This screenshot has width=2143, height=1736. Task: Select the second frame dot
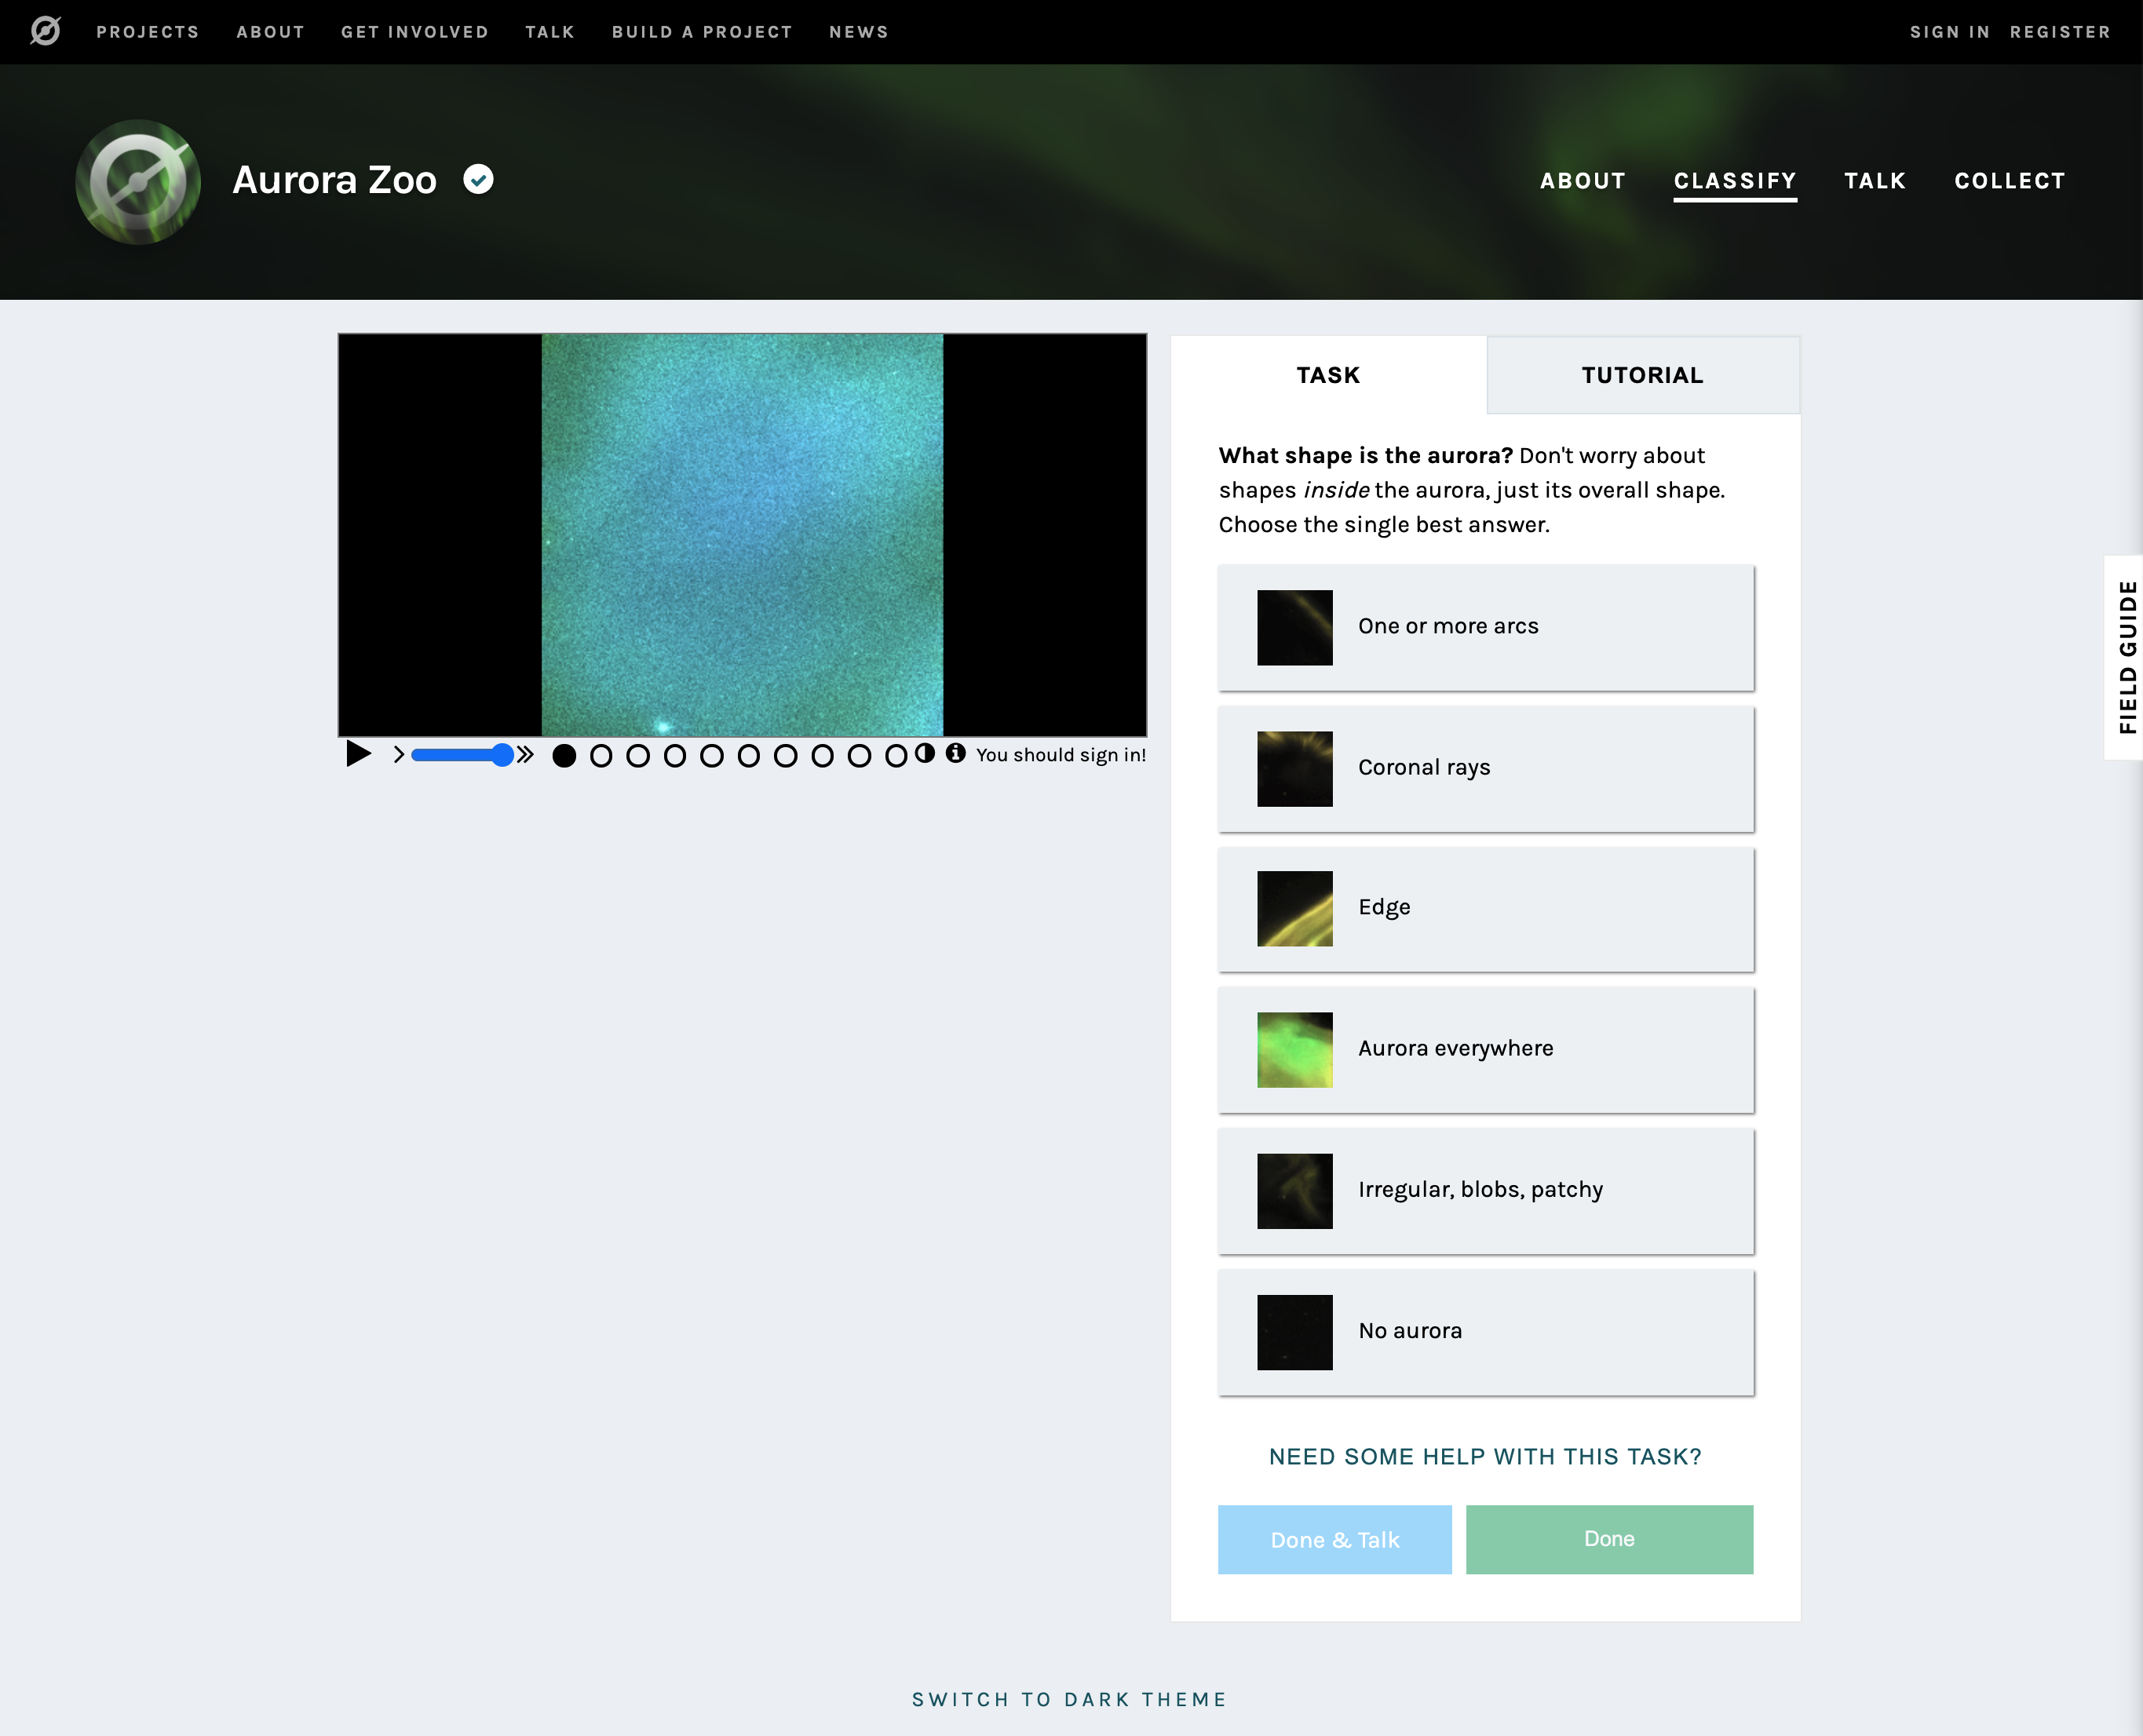pyautogui.click(x=601, y=756)
